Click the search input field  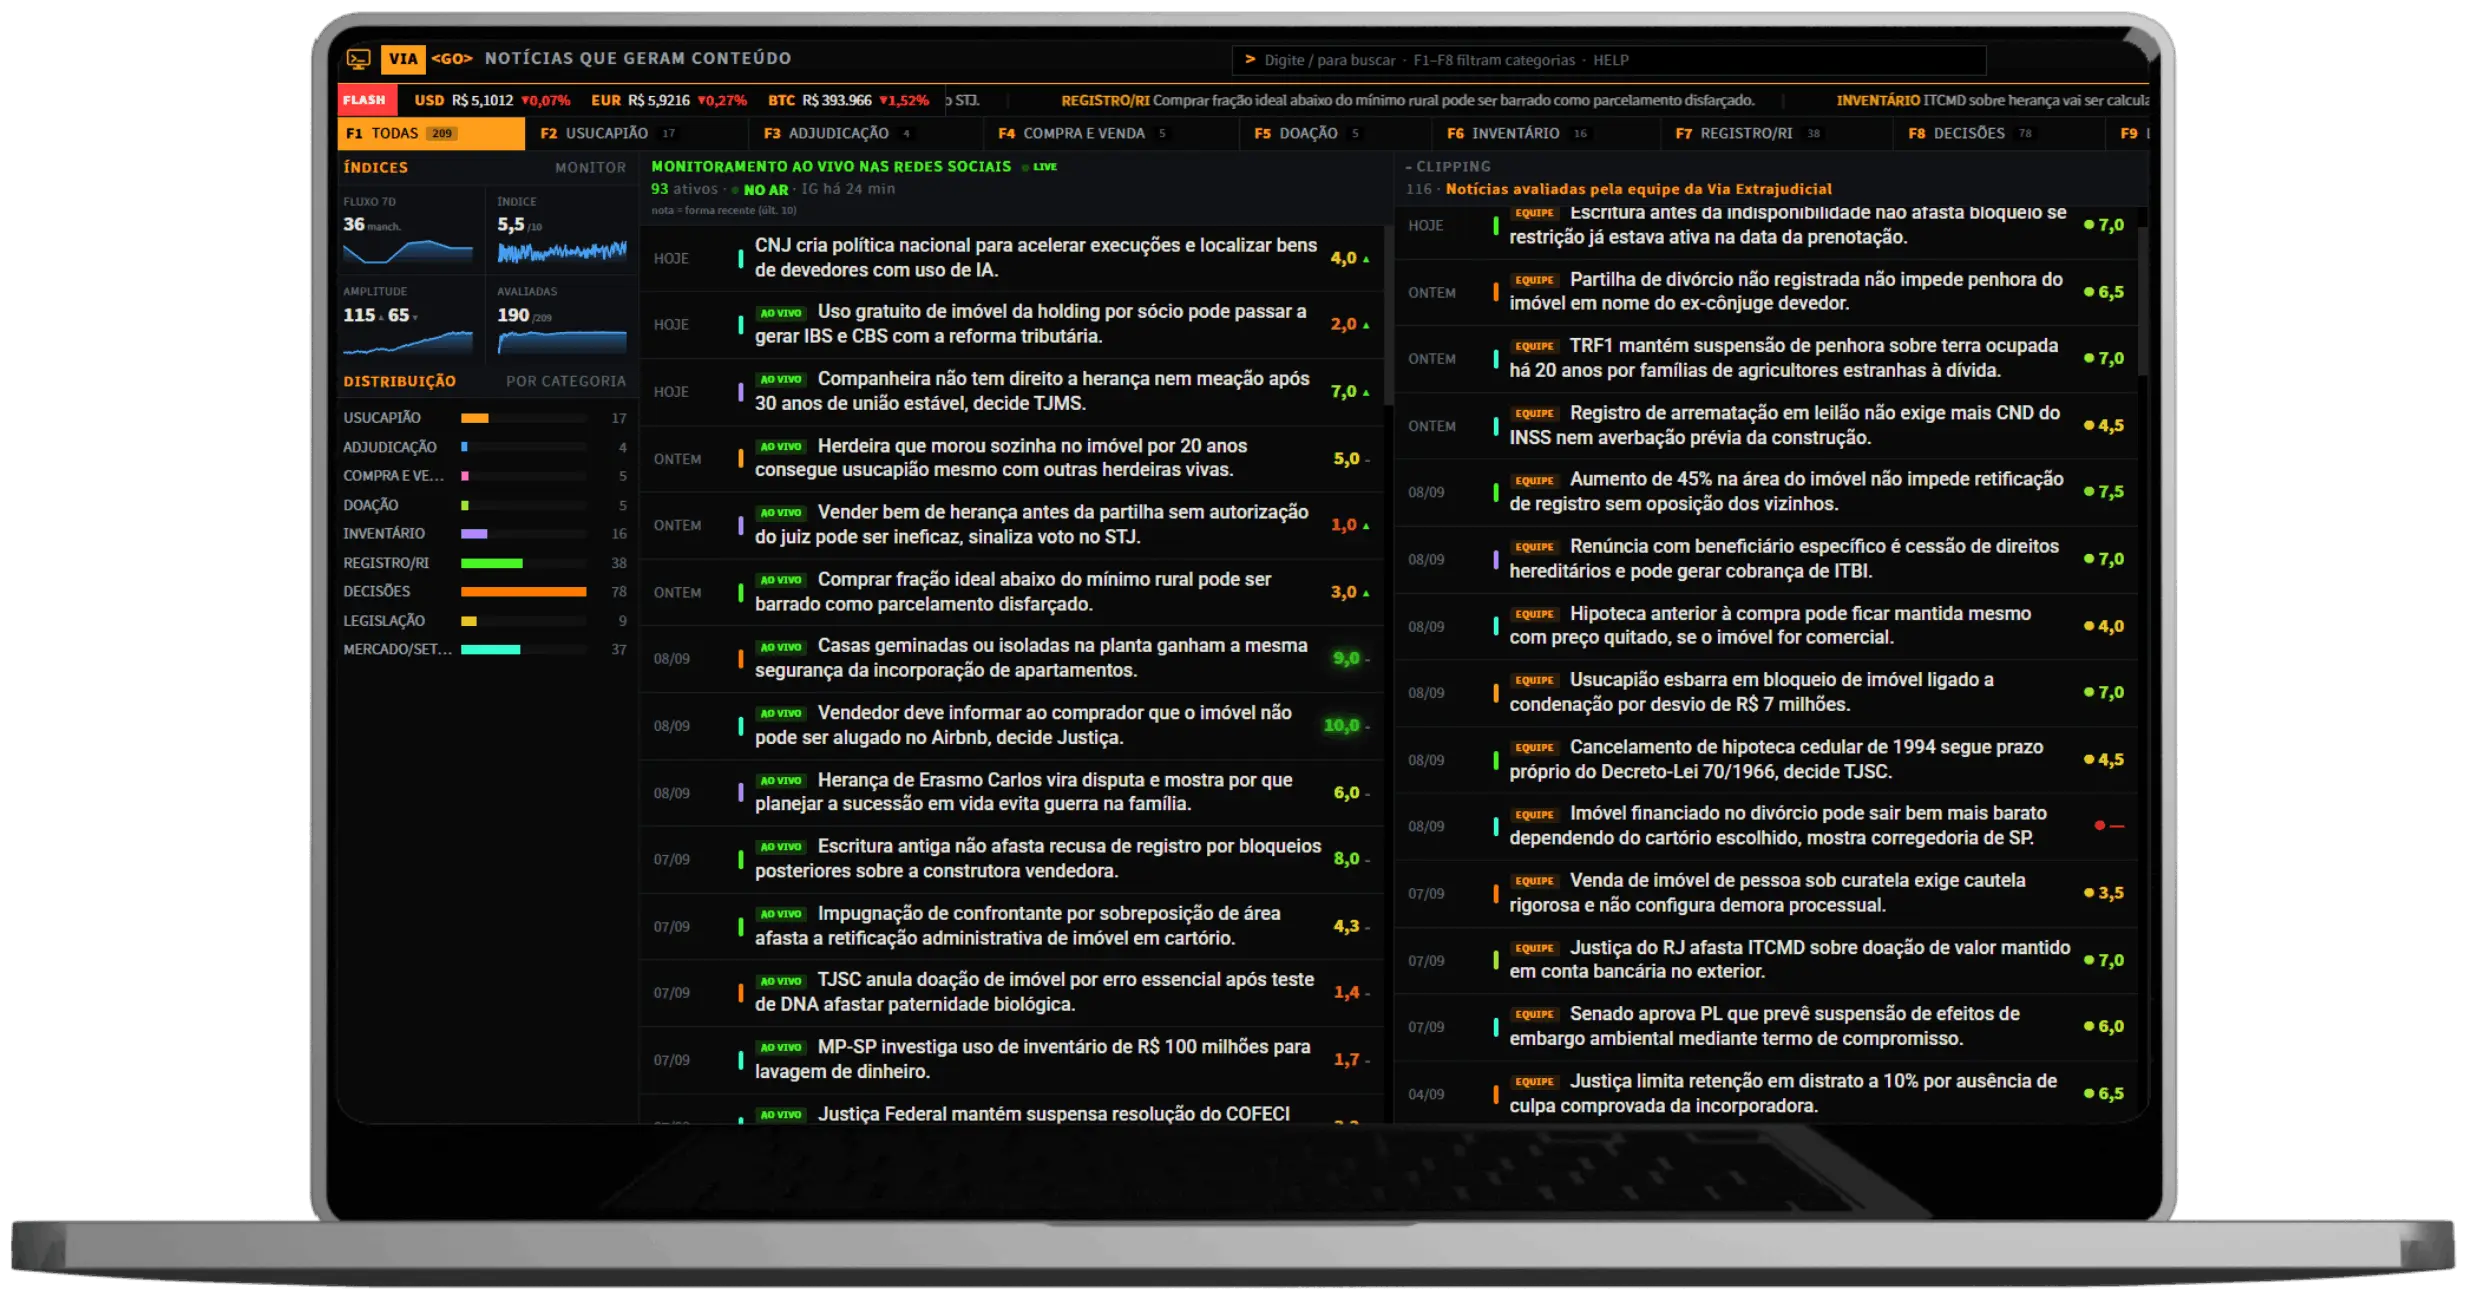[1608, 60]
